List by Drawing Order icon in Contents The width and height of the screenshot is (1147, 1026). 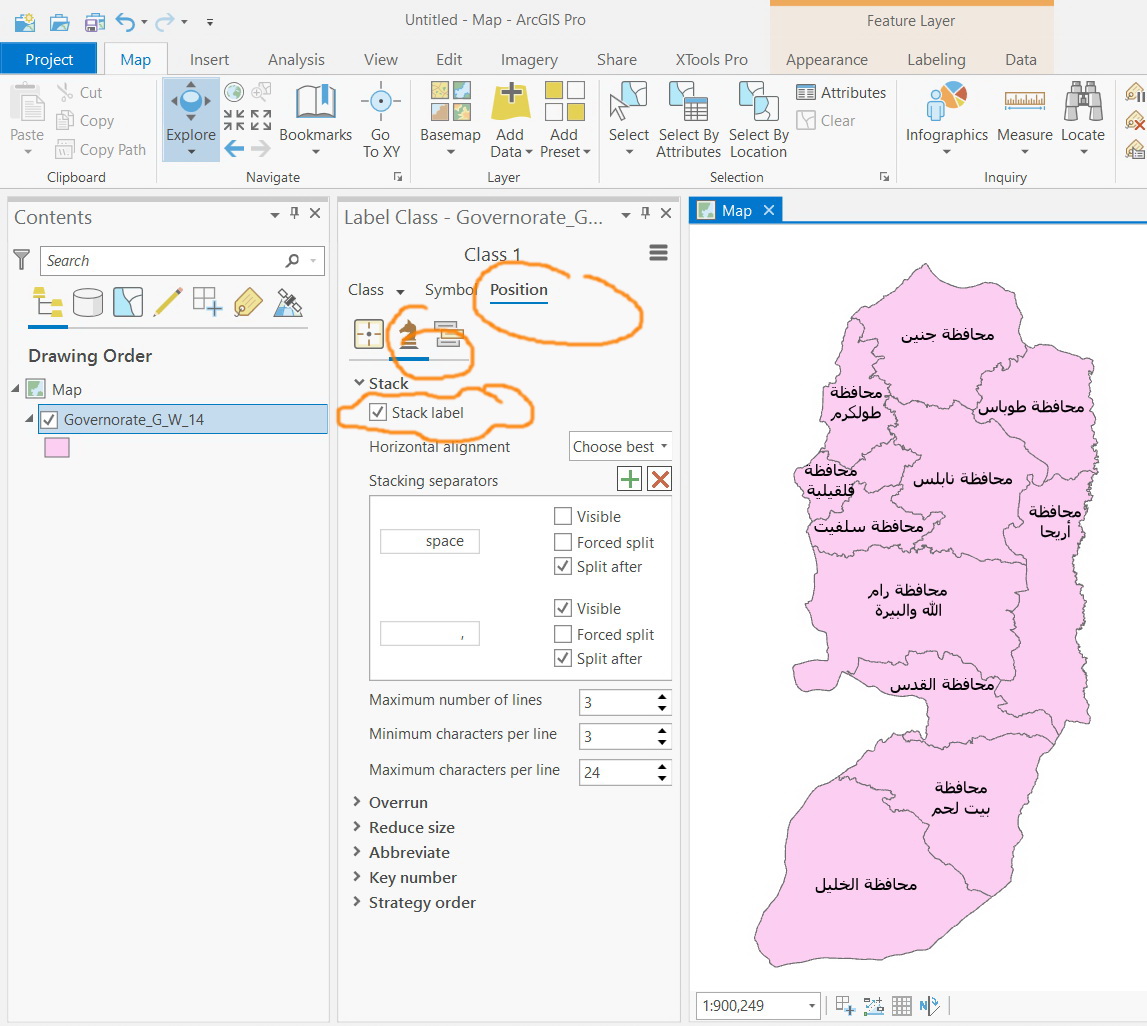(48, 302)
